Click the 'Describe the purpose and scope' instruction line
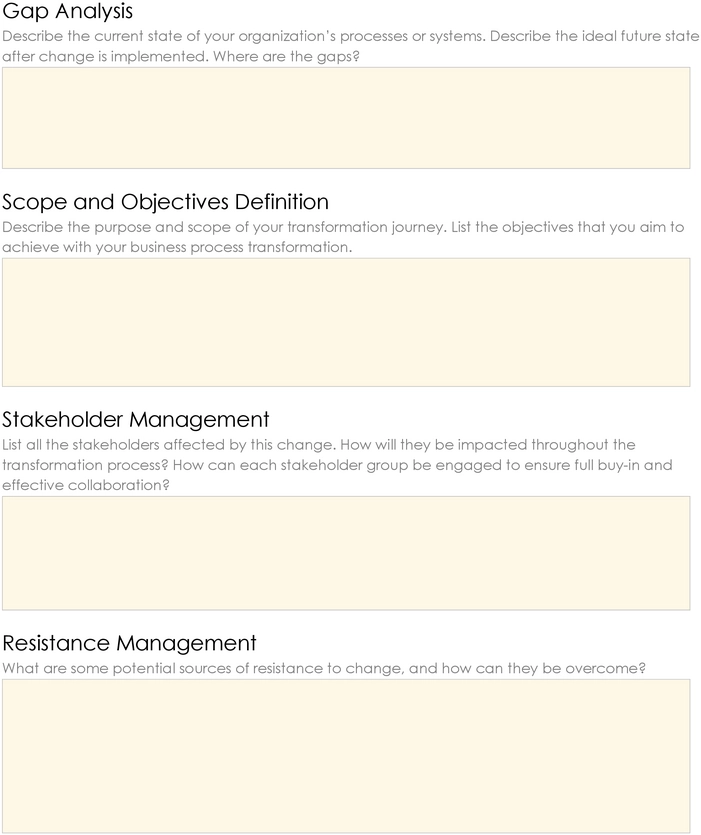Image resolution: width=701 pixels, height=835 pixels. (x=343, y=227)
